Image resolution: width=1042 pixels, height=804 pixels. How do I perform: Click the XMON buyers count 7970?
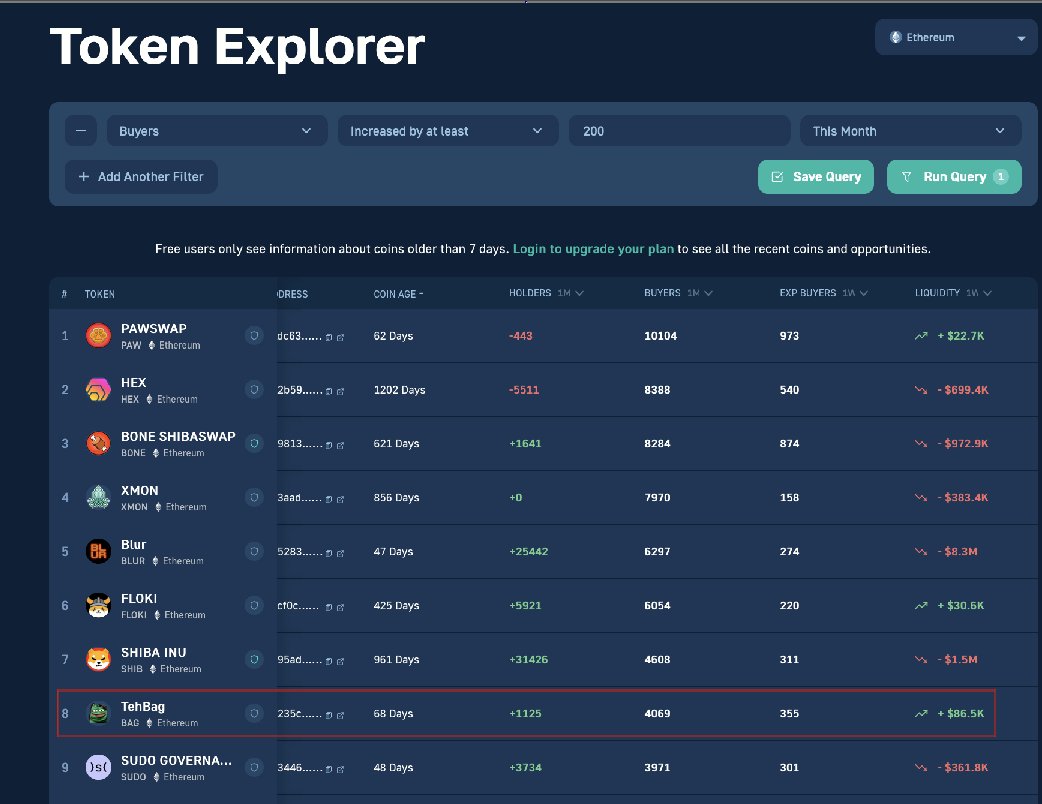pyautogui.click(x=657, y=497)
